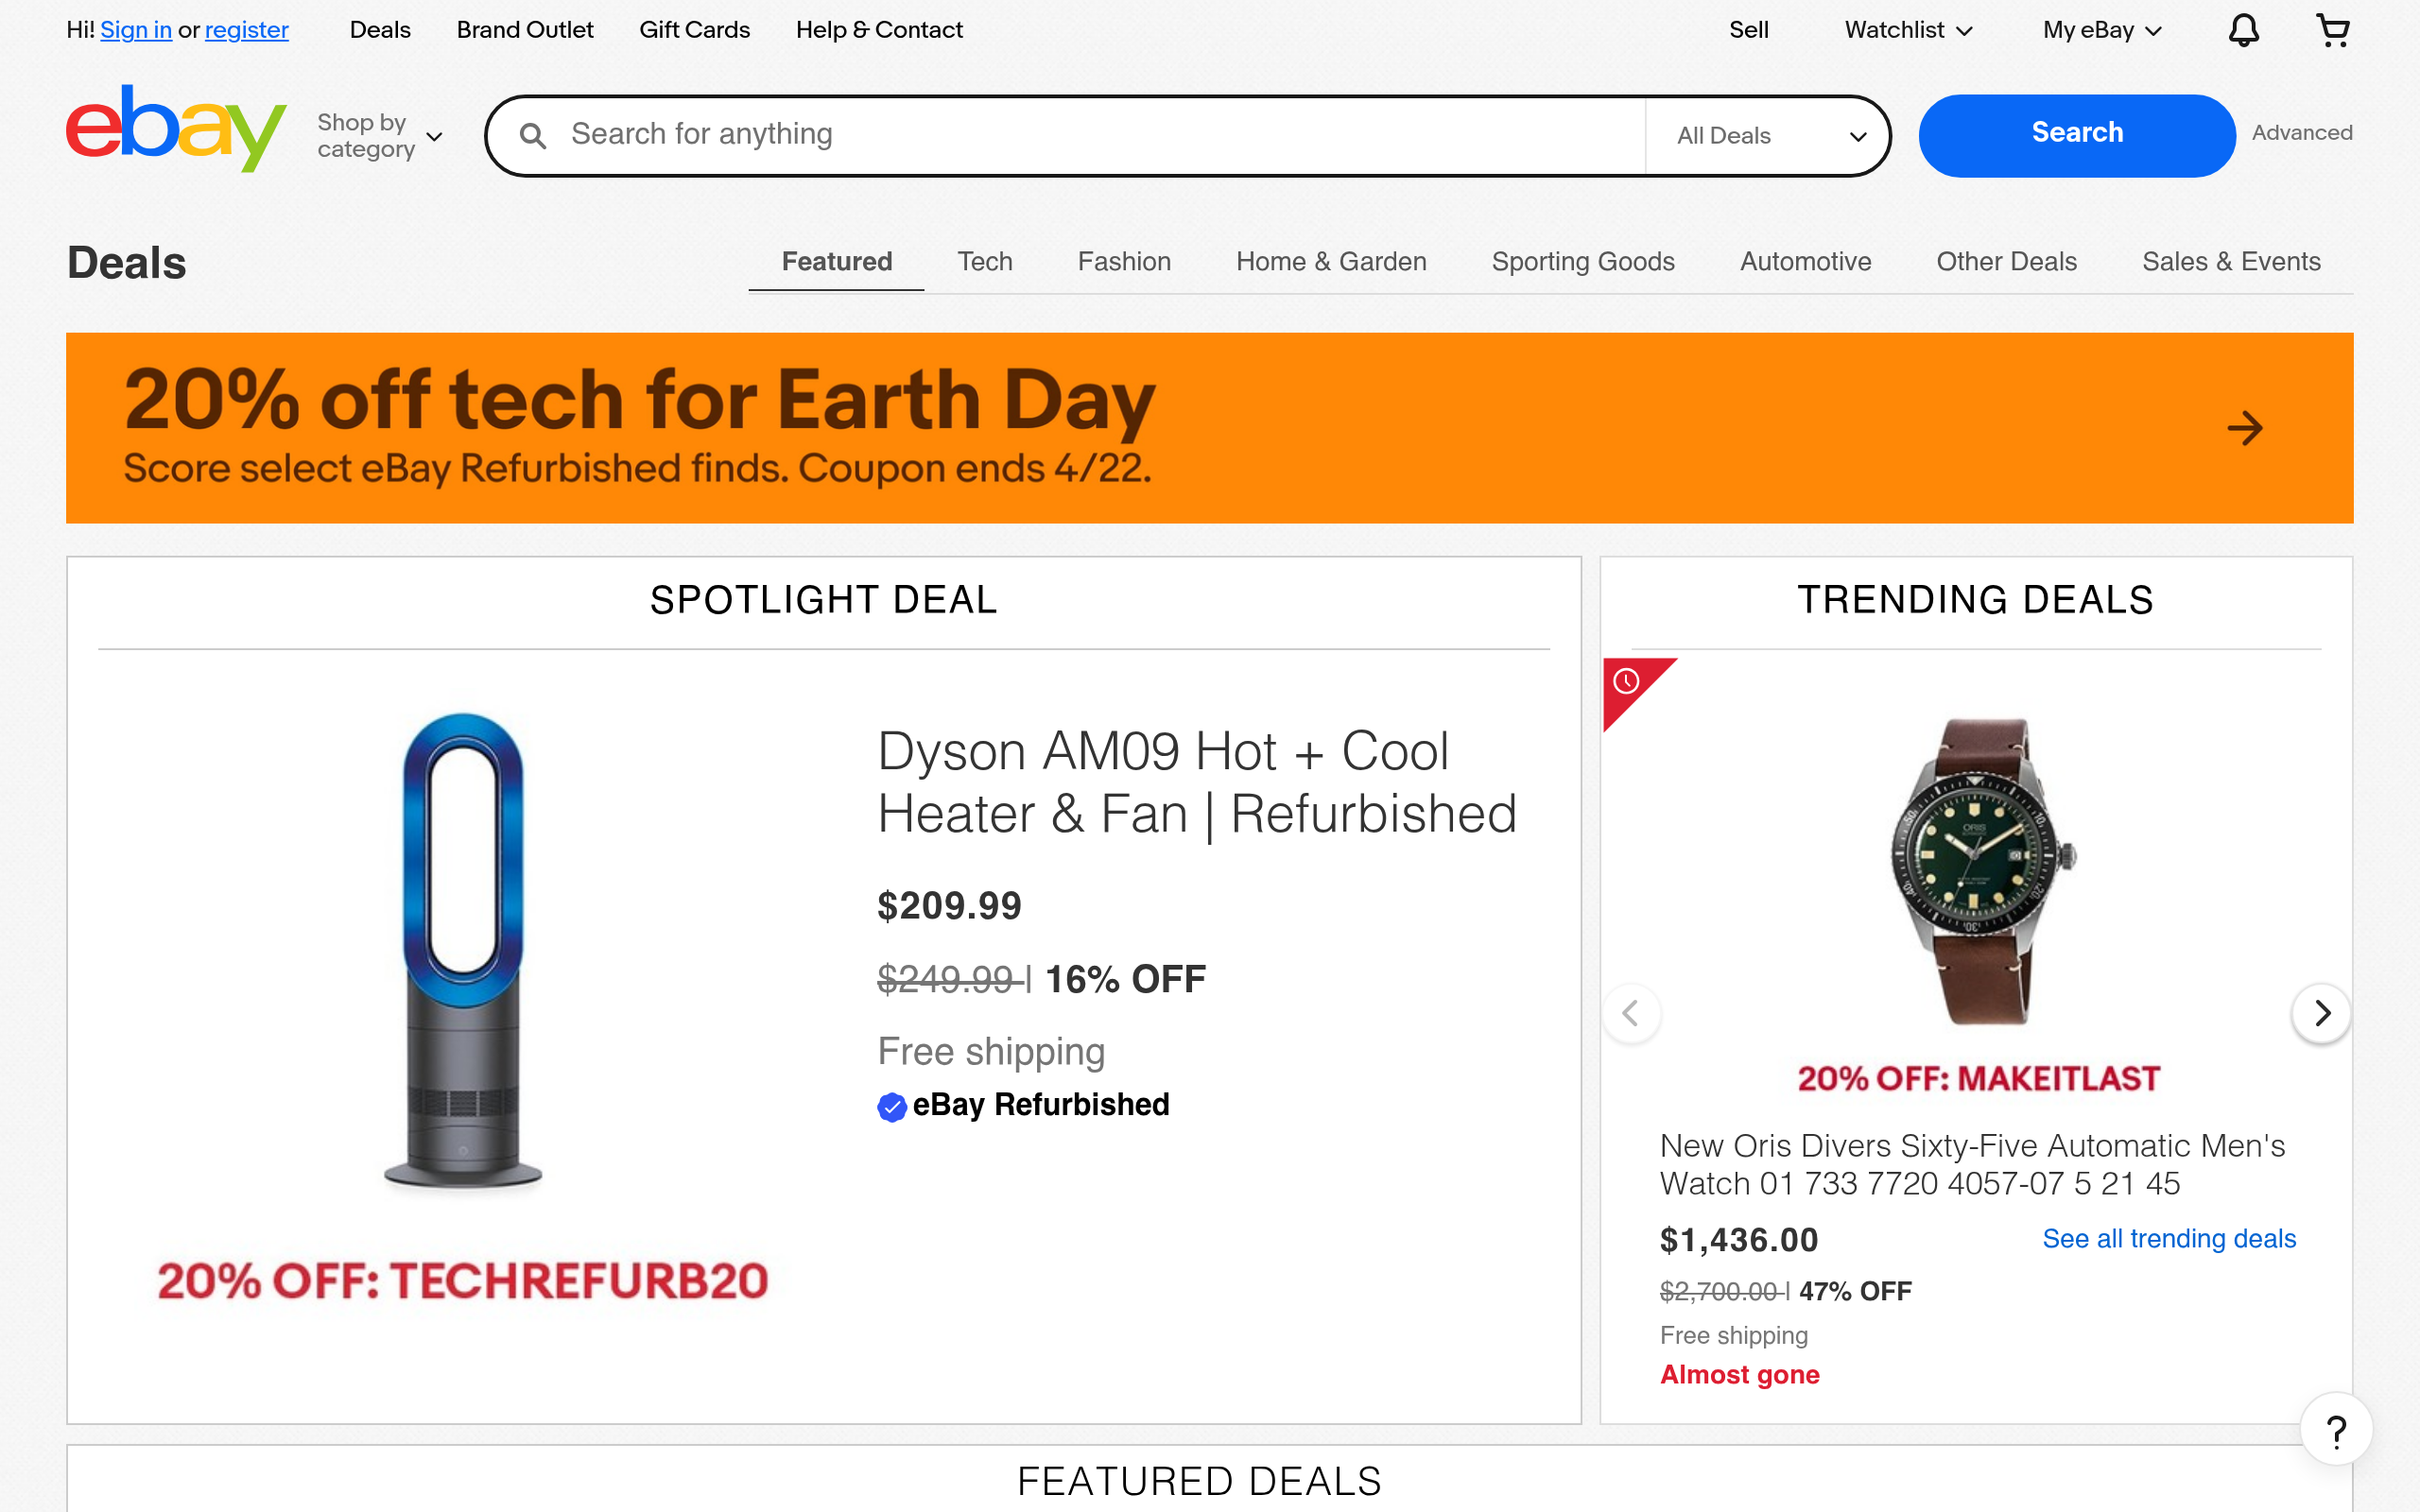Show previous trending deal with left arrow

[x=1631, y=1013]
